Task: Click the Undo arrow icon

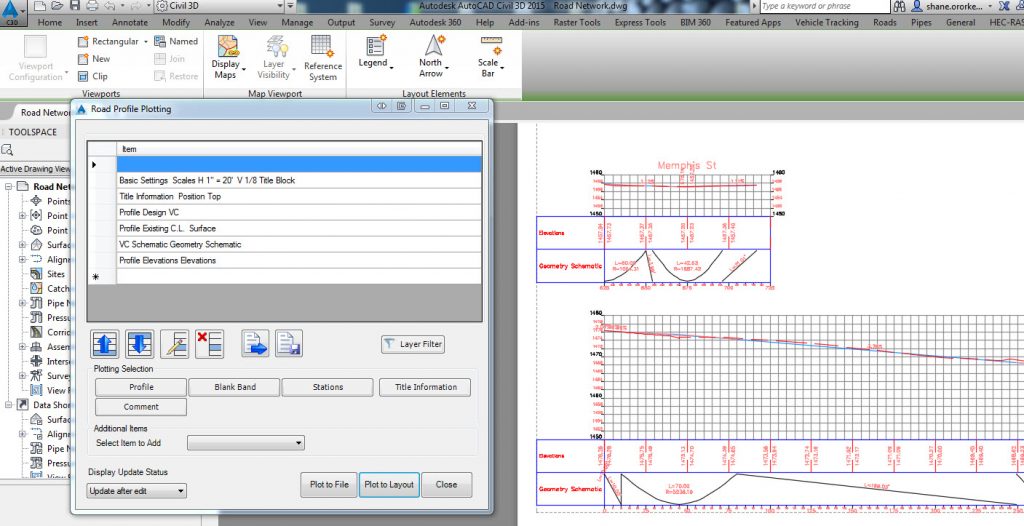Action: pyautogui.click(x=109, y=6)
